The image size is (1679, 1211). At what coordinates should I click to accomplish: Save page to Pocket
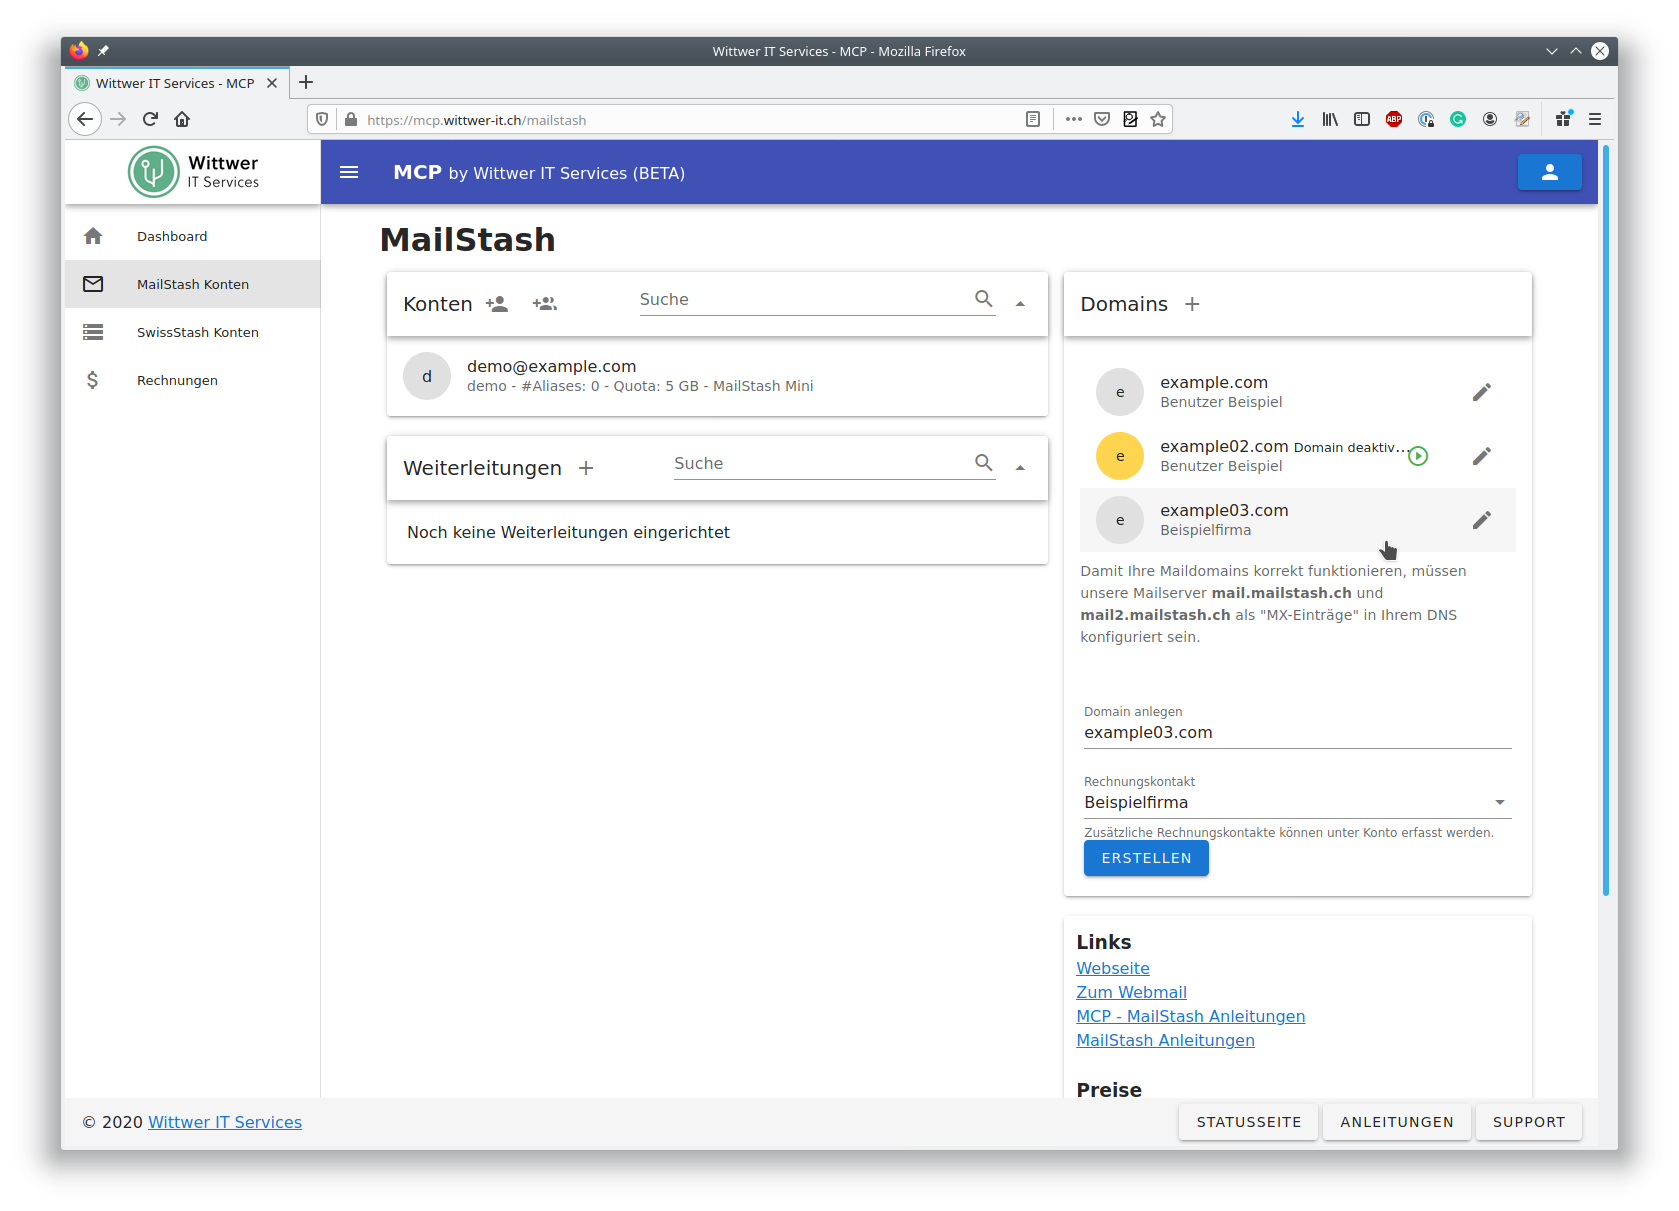click(1102, 119)
